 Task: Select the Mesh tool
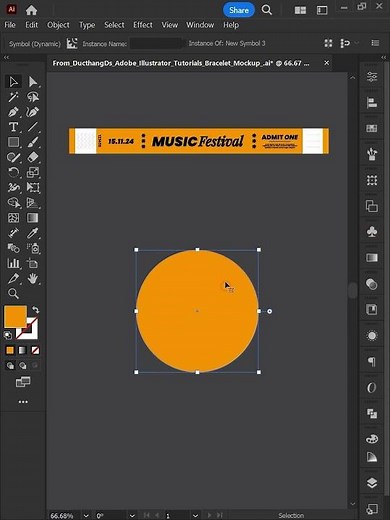click(13, 218)
